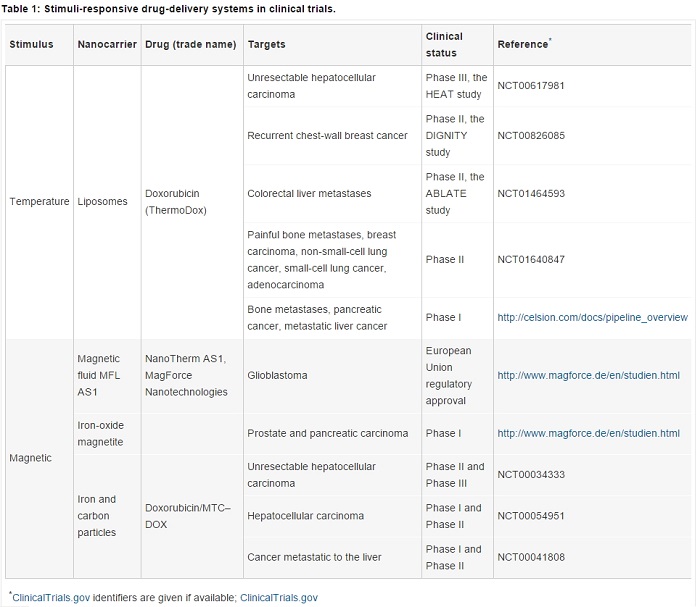Select the NCT01464593 reference identifier

(531, 193)
